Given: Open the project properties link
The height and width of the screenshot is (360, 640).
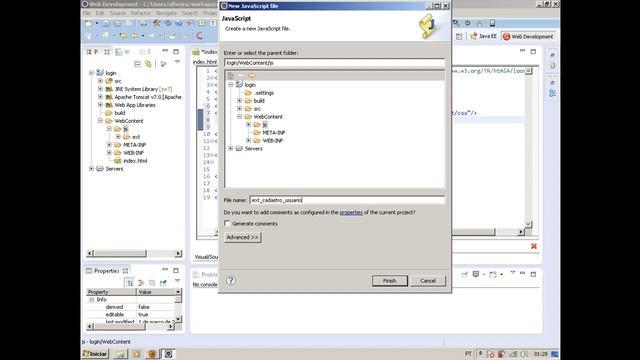Looking at the screenshot, I should pyautogui.click(x=351, y=212).
